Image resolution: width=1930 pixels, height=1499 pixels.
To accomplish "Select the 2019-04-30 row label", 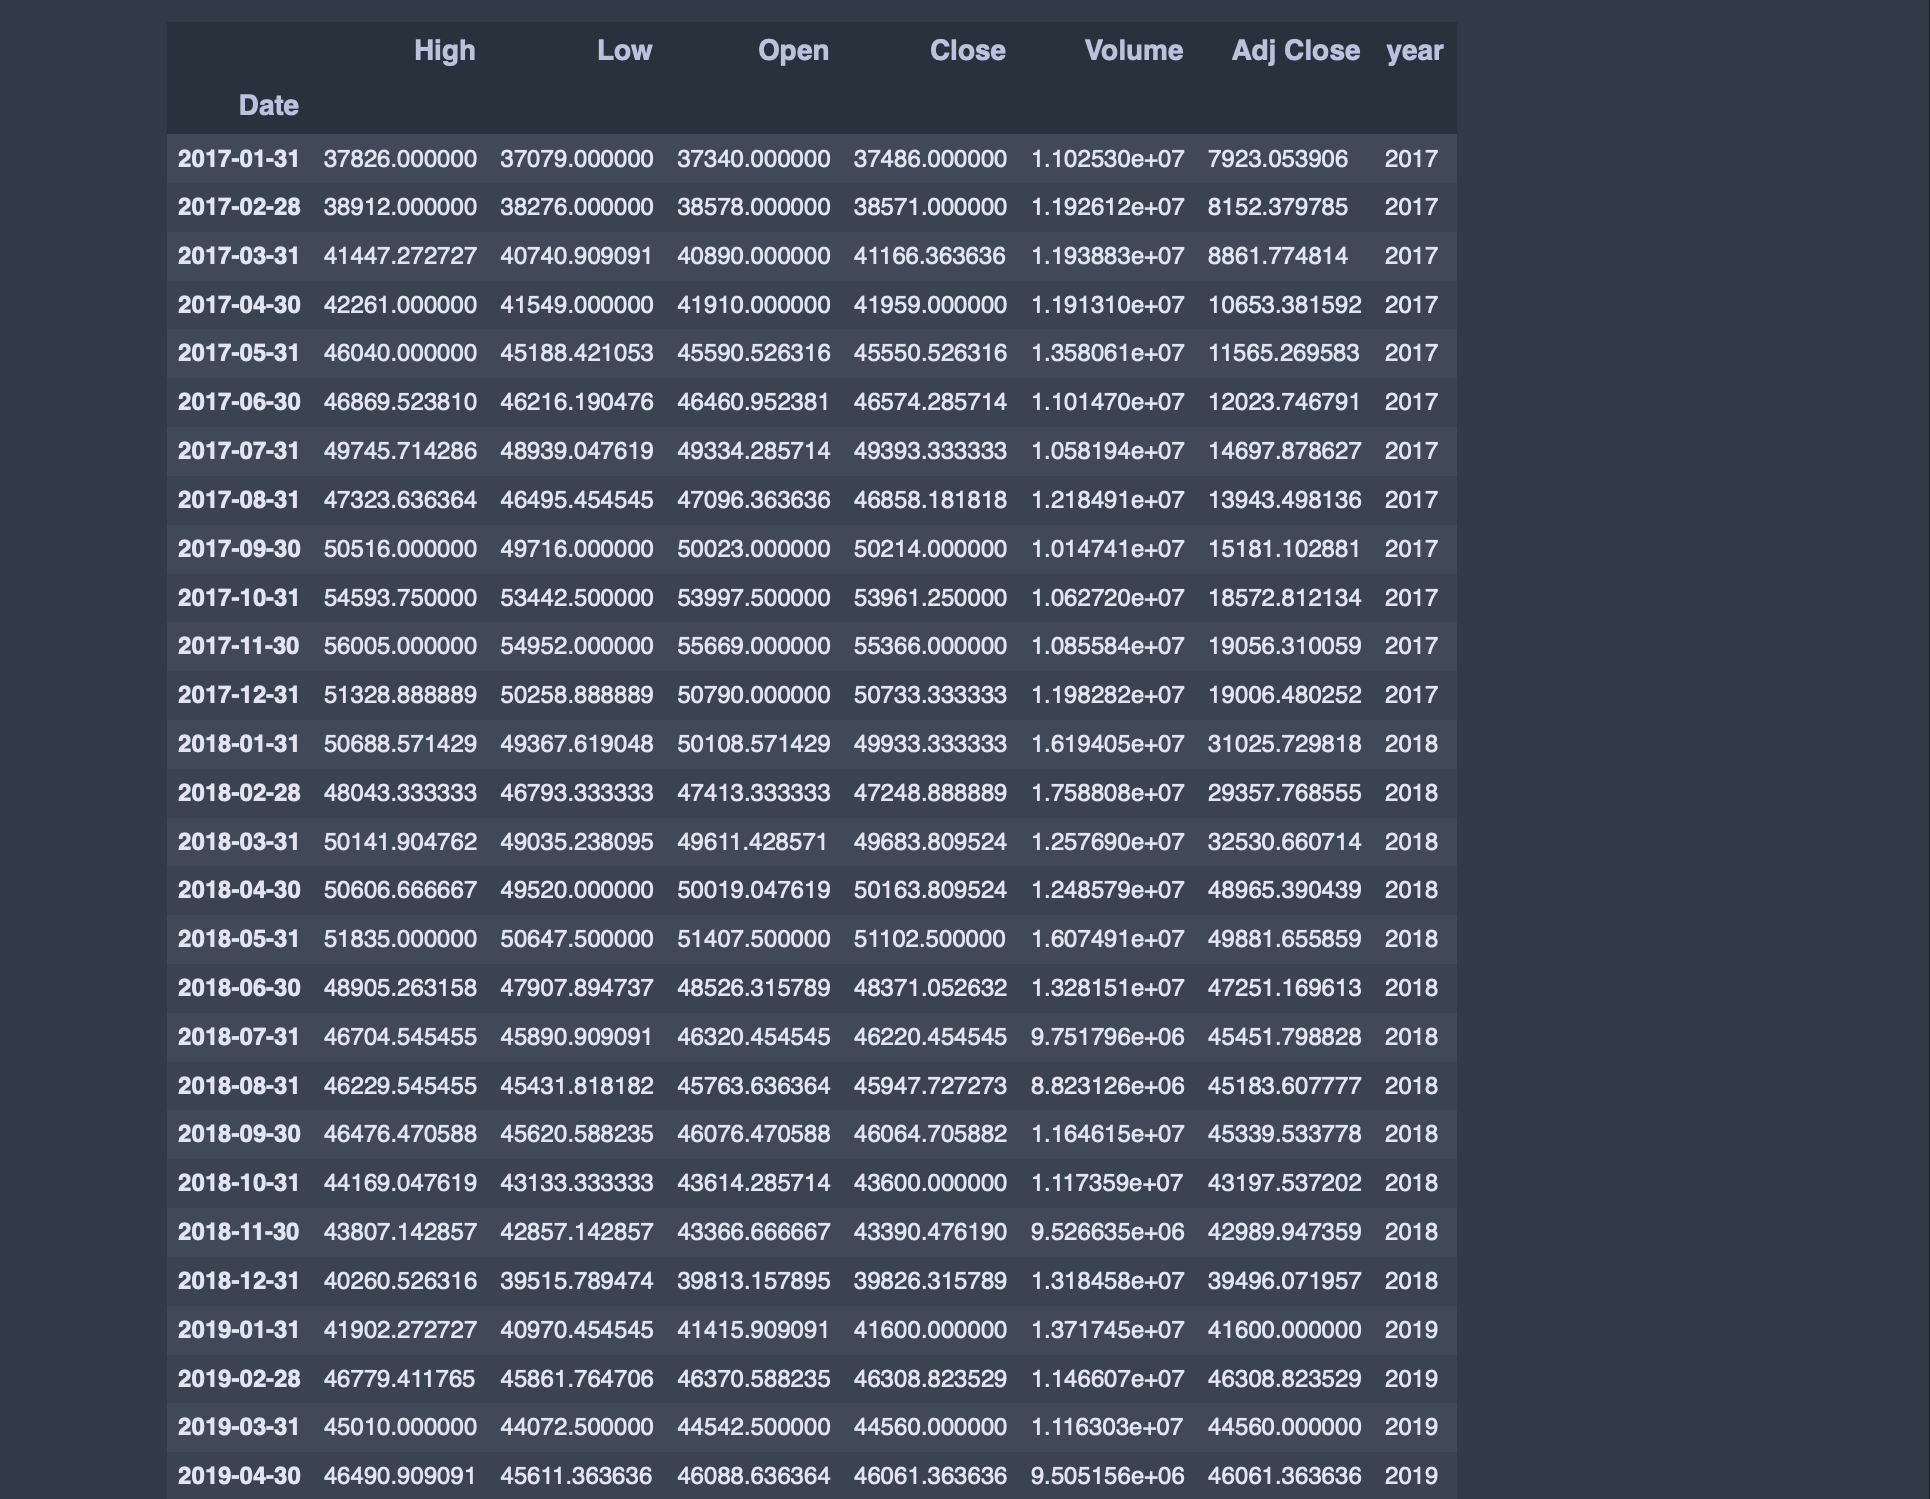I will pyautogui.click(x=238, y=1476).
